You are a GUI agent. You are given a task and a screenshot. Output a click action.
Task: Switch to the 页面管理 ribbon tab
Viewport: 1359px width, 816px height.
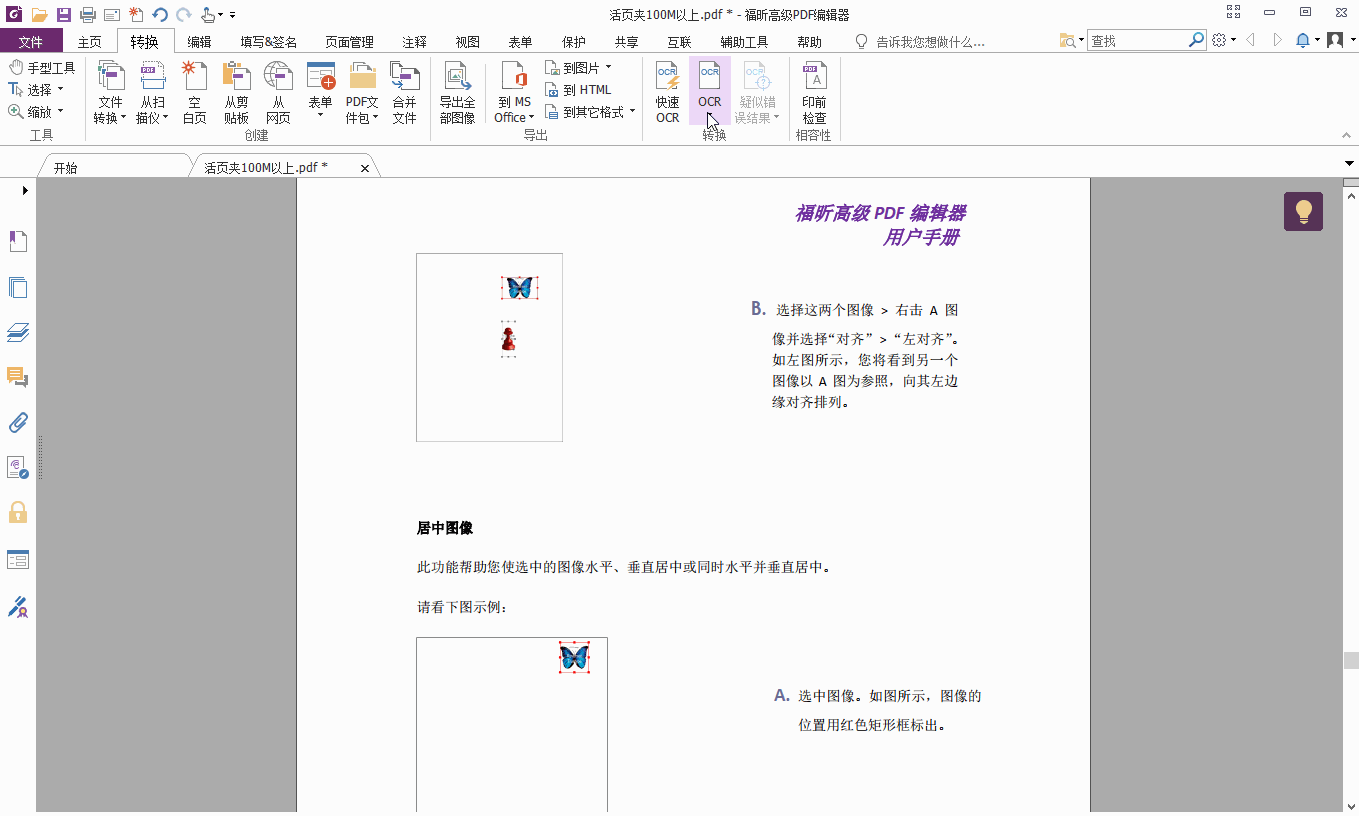pyautogui.click(x=349, y=41)
